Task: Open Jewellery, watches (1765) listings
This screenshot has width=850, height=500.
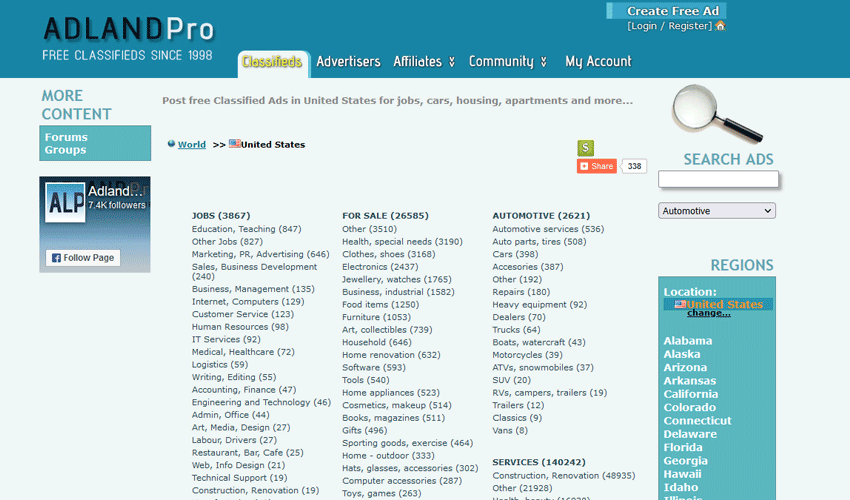Action: (396, 279)
